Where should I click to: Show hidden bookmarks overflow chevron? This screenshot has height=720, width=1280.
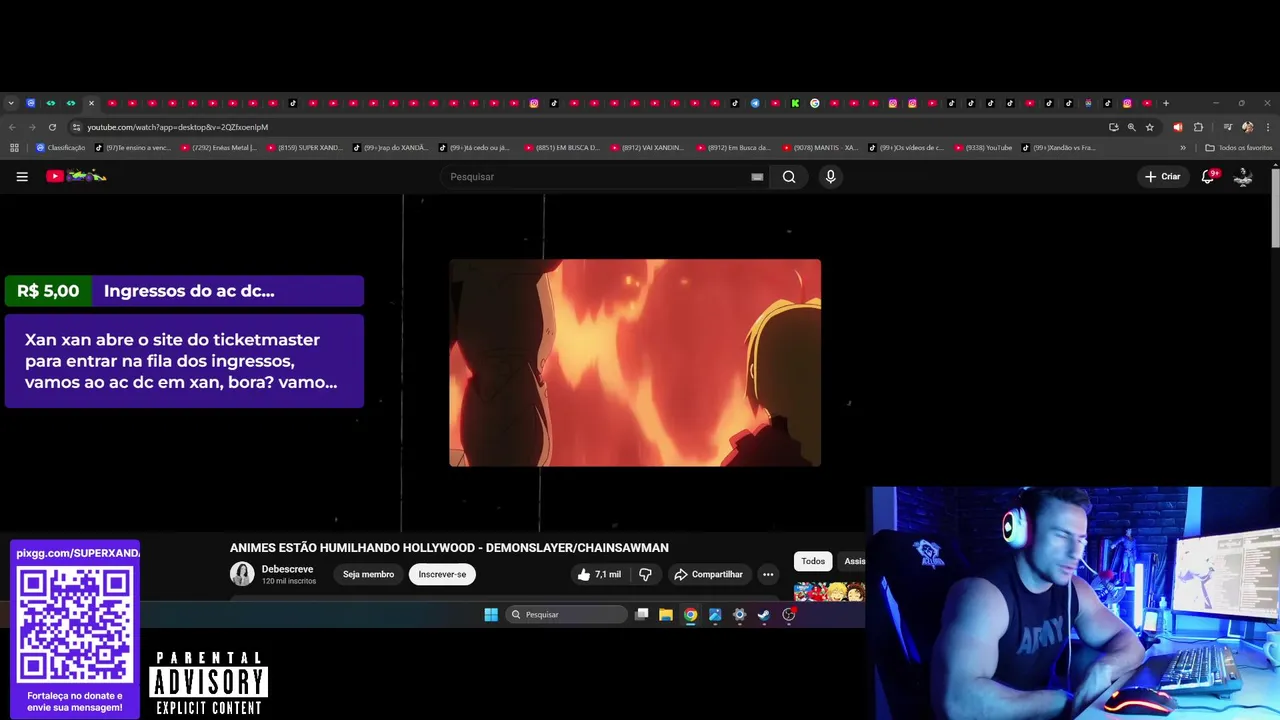[x=1182, y=148]
